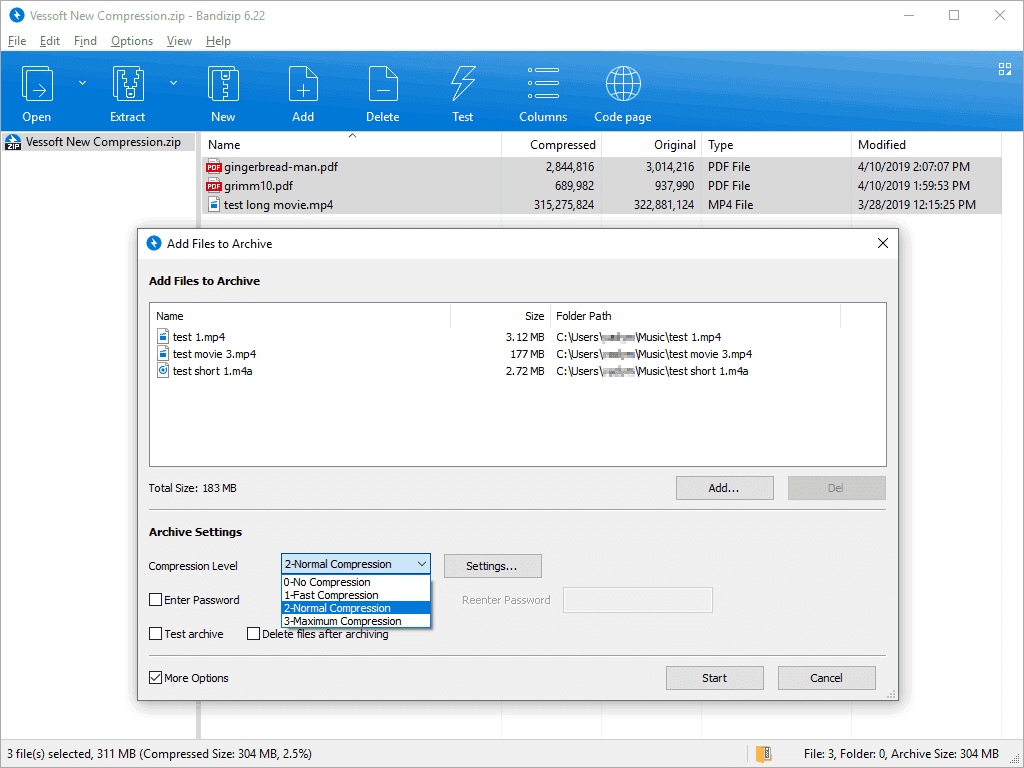Image resolution: width=1024 pixels, height=768 pixels.
Task: Uncheck the More Options checkbox
Action: 155,678
